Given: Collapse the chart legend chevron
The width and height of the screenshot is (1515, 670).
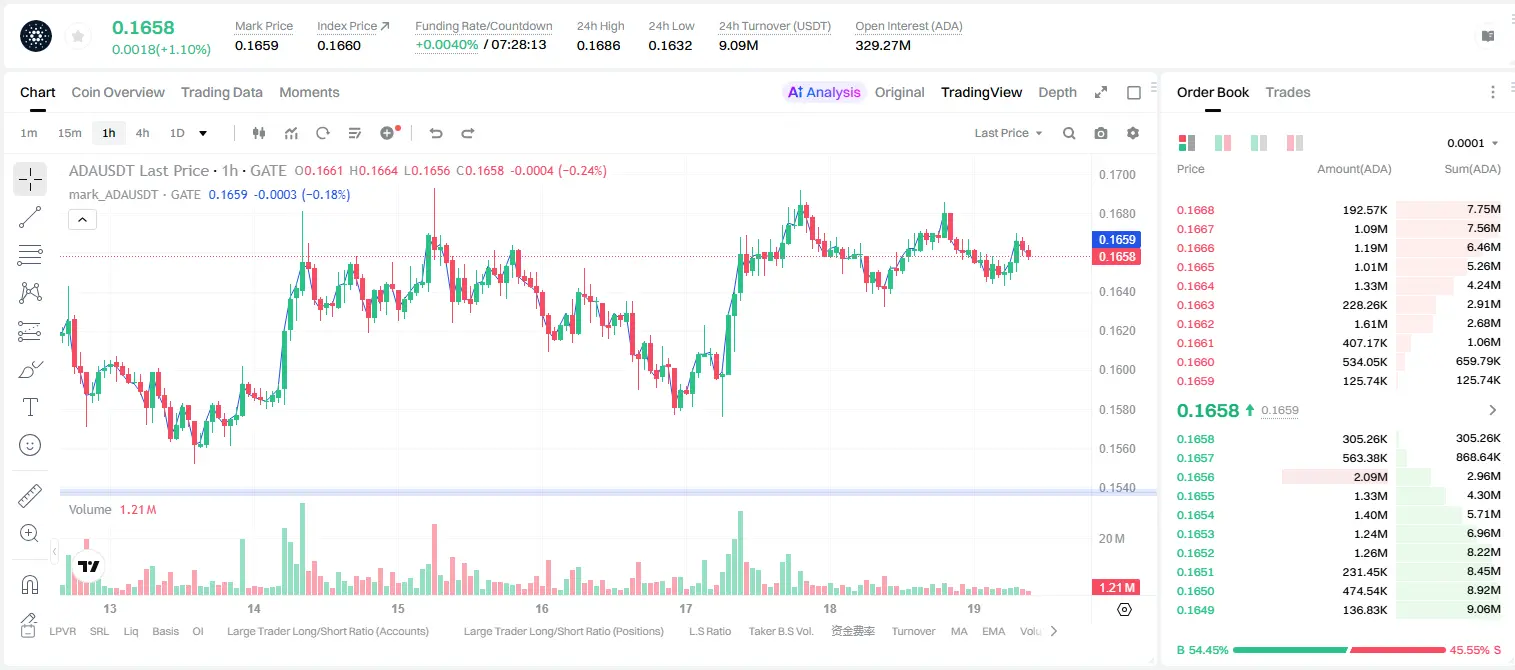Looking at the screenshot, I should coord(82,219).
